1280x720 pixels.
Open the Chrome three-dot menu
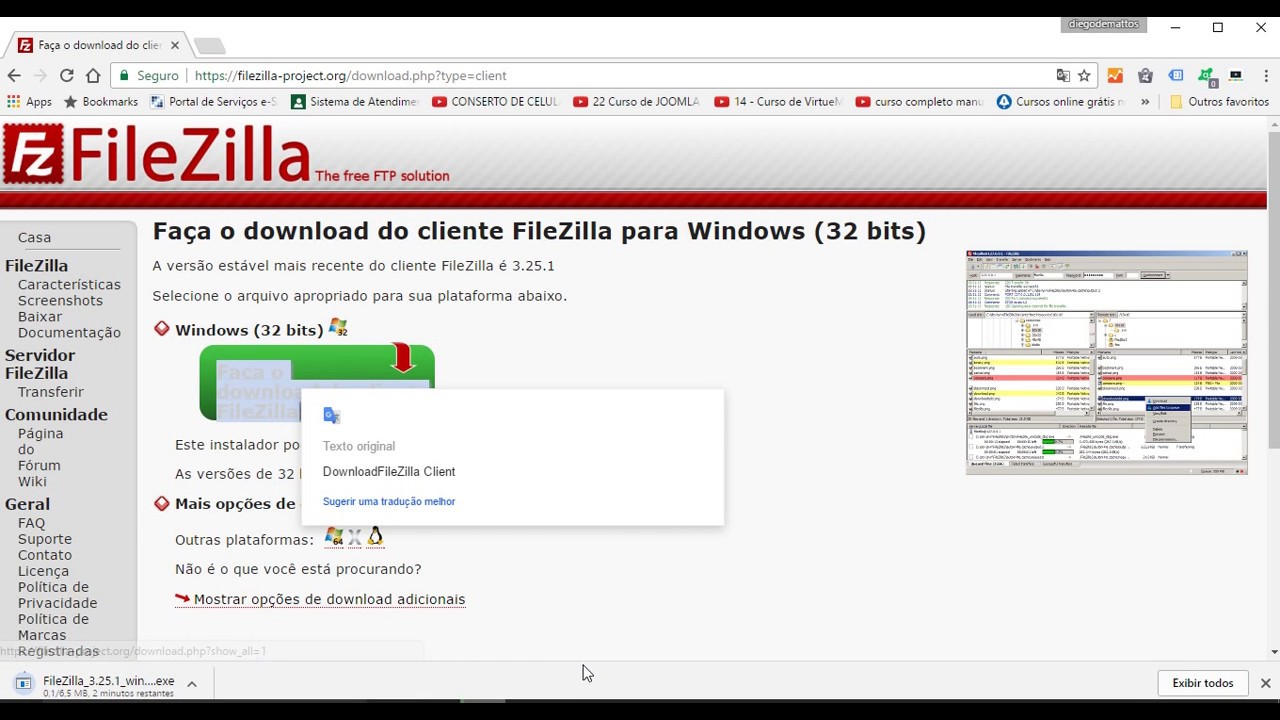(1265, 75)
